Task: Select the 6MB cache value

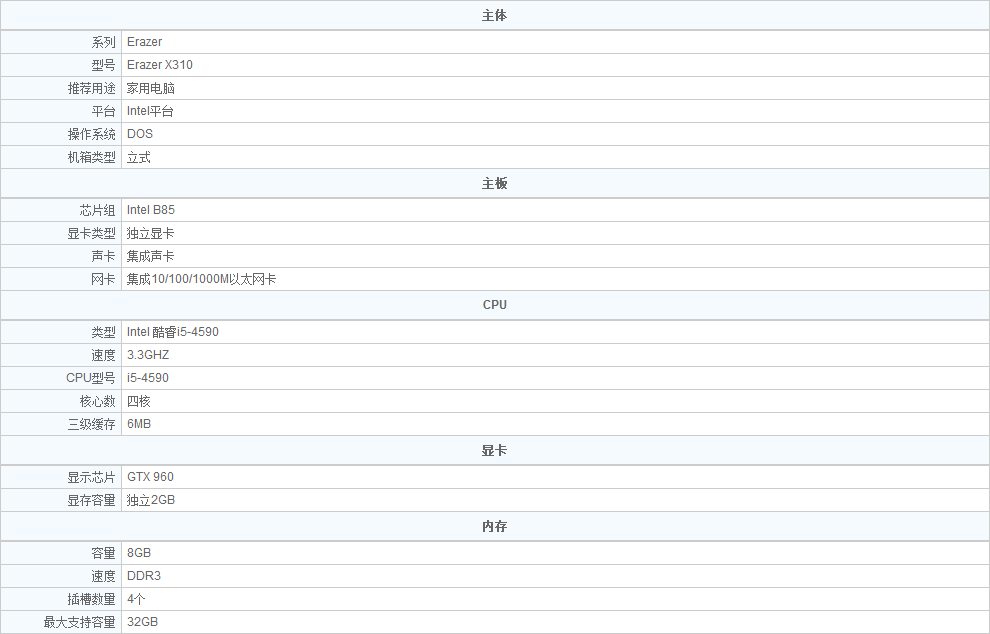Action: point(139,424)
